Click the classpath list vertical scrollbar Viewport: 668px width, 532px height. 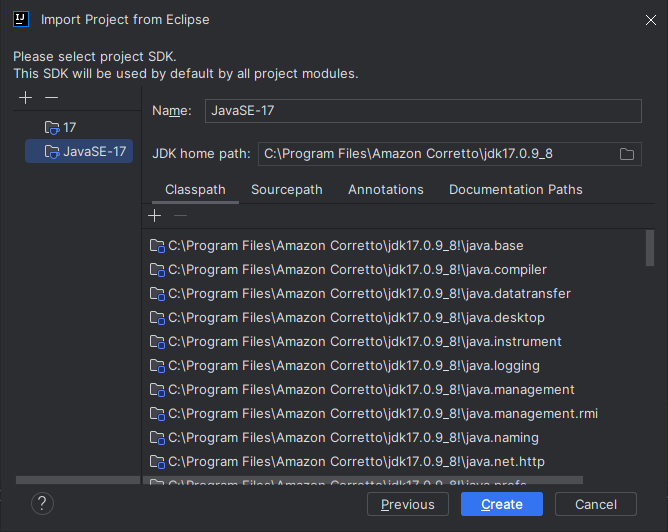(x=650, y=248)
